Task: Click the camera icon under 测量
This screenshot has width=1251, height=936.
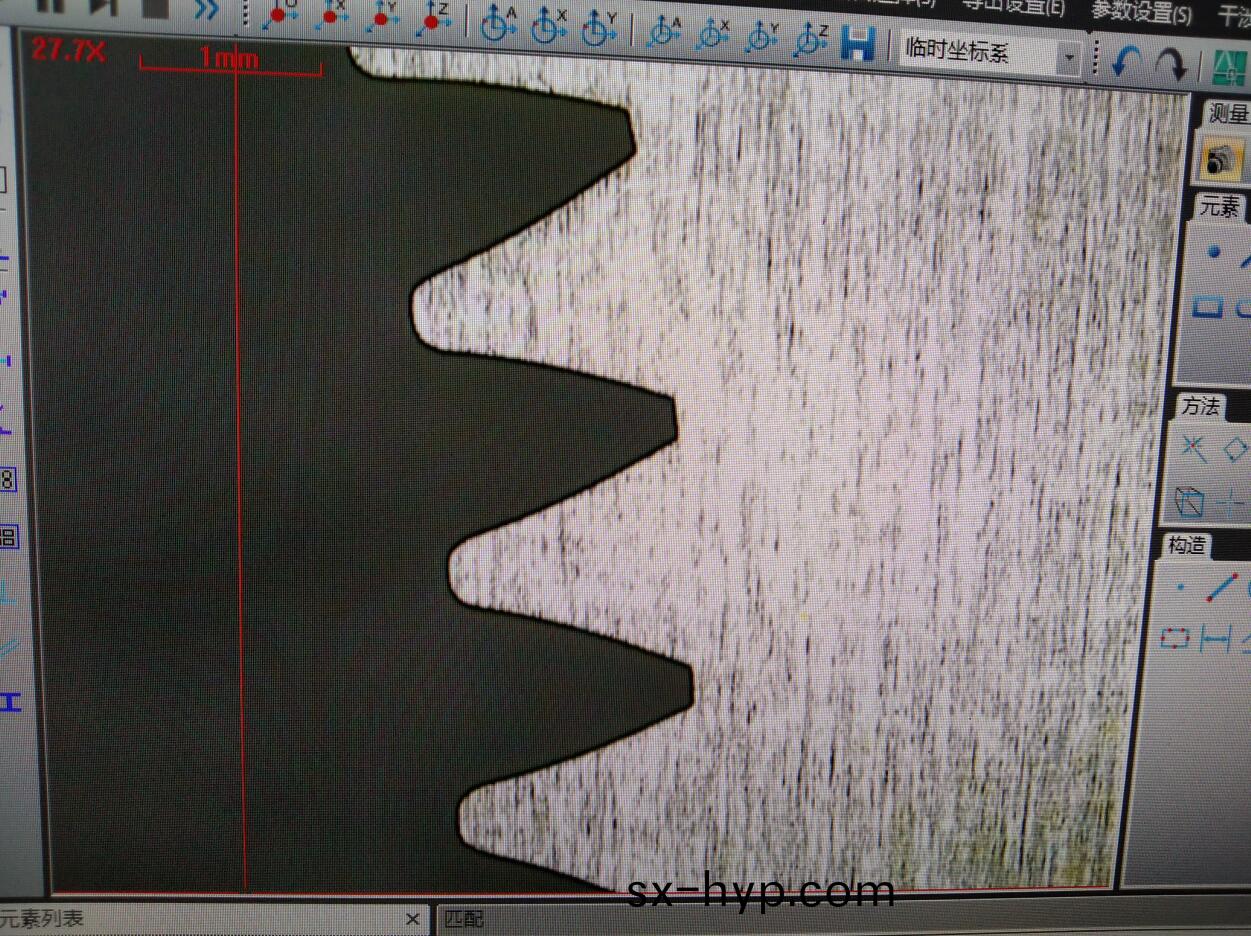Action: pos(1219,159)
